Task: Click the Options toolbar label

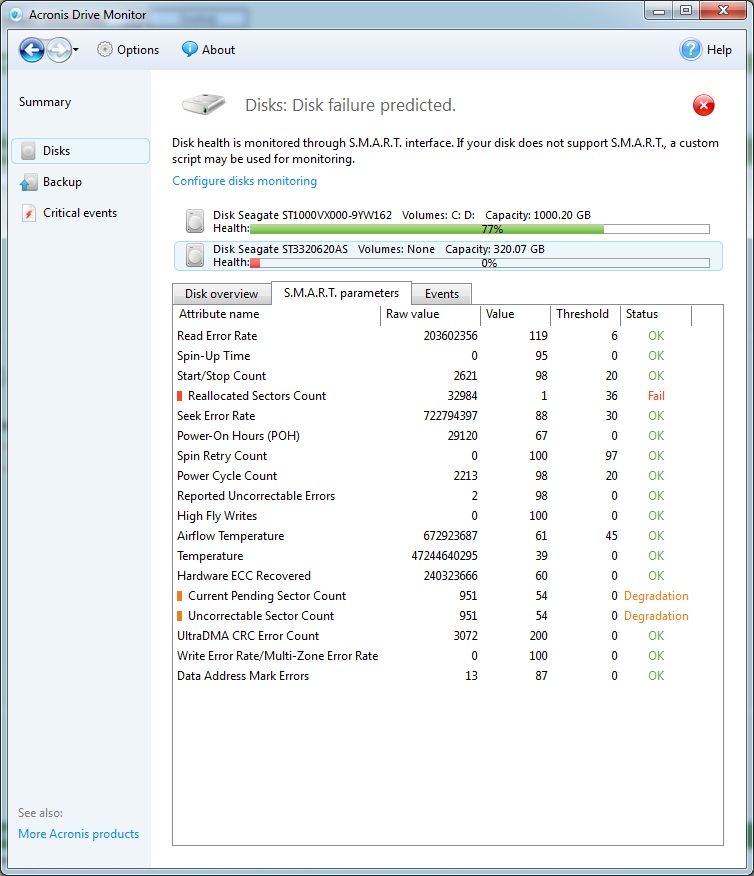Action: (x=138, y=50)
